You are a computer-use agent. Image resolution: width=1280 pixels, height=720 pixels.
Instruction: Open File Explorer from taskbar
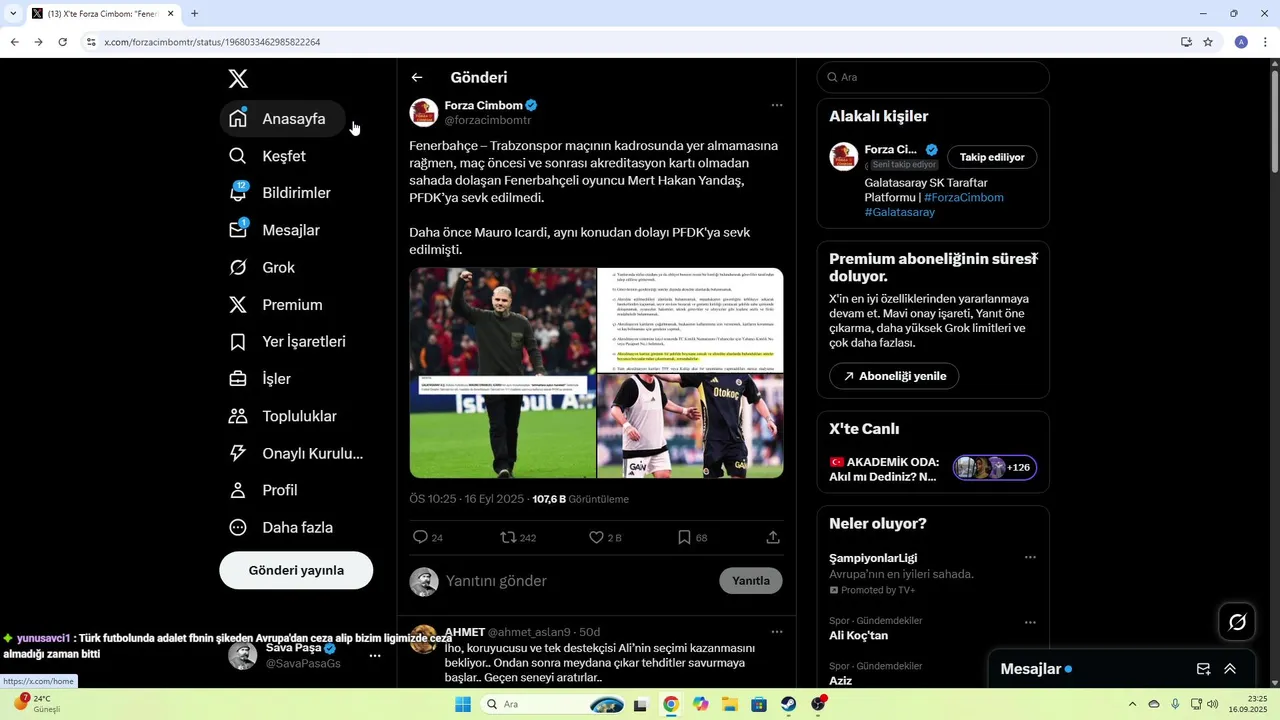[729, 704]
